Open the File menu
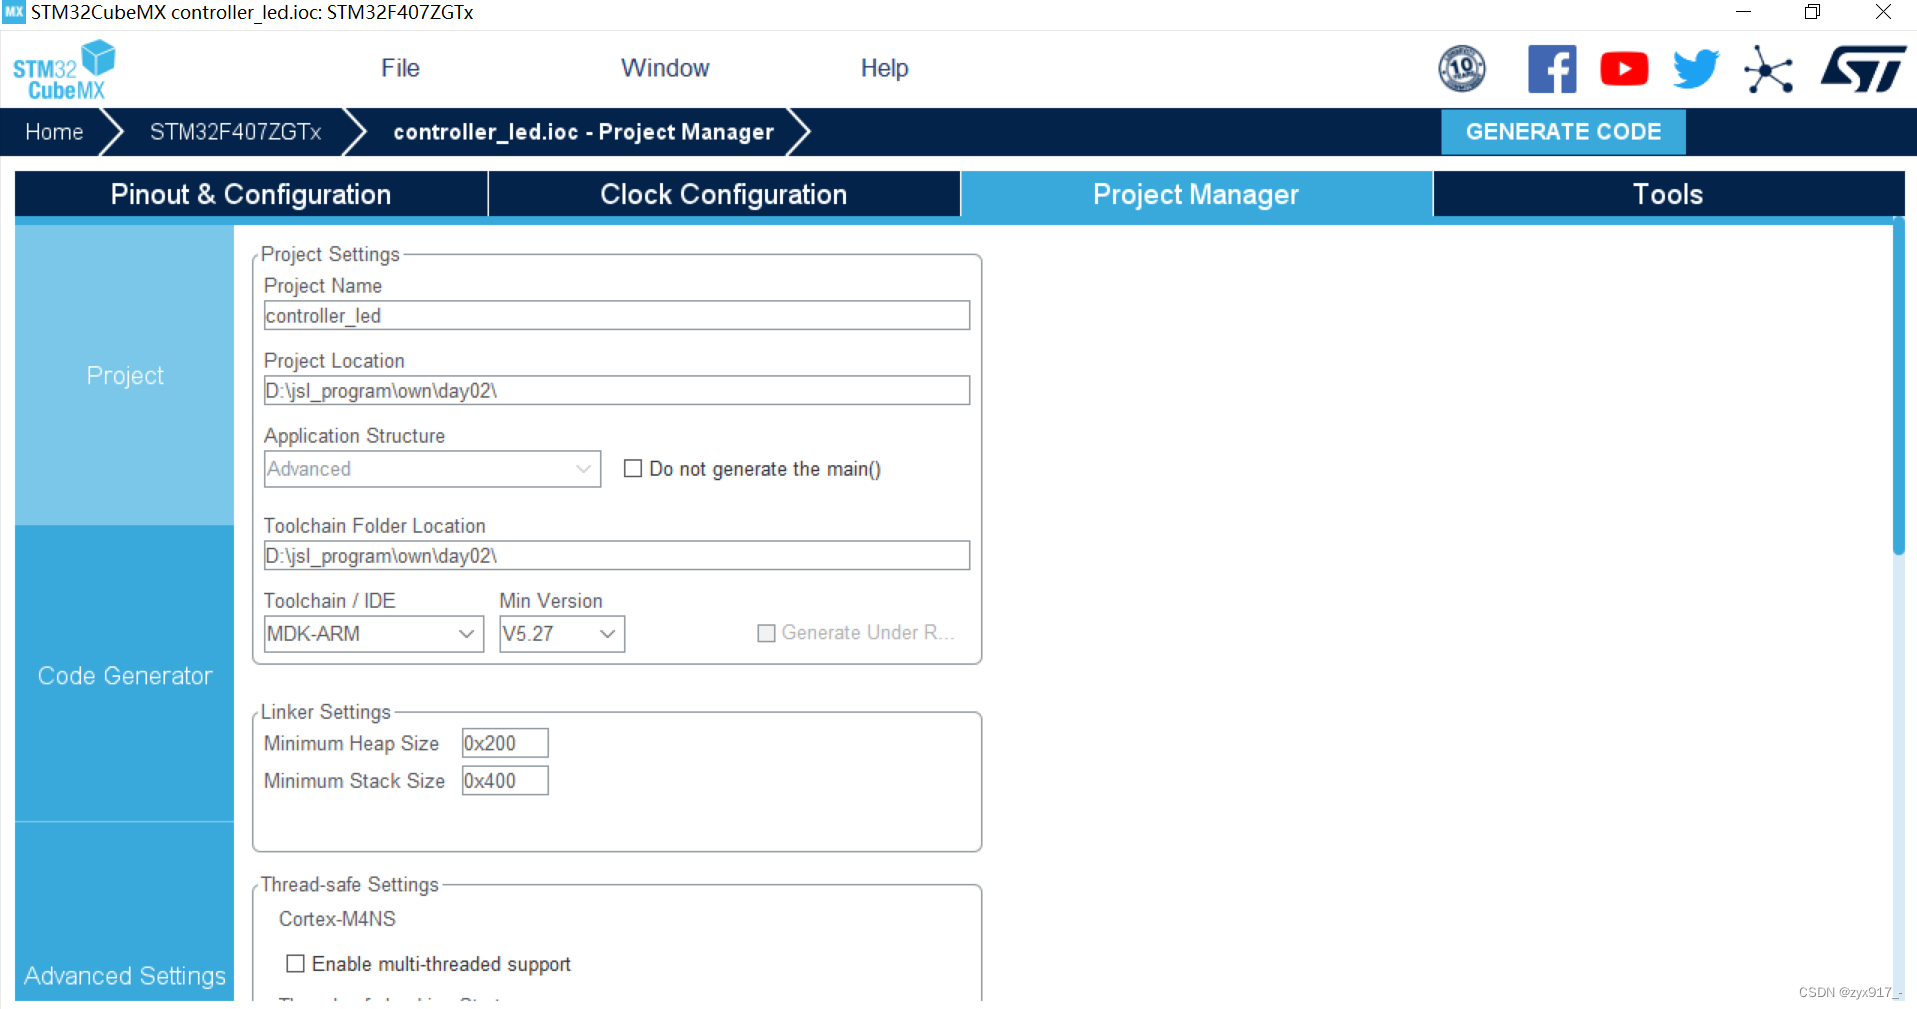The height and width of the screenshot is (1009, 1917). point(400,68)
